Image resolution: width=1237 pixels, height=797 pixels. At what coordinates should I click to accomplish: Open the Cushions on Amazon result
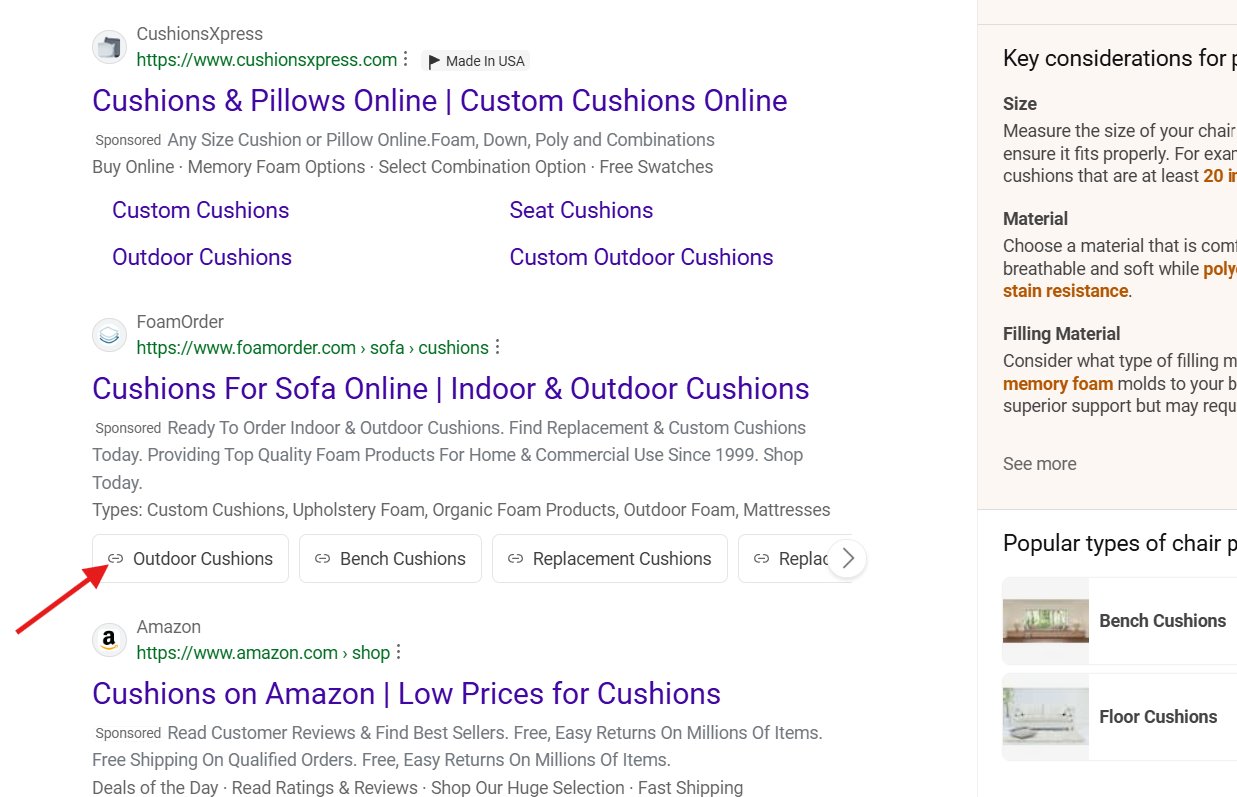click(405, 693)
